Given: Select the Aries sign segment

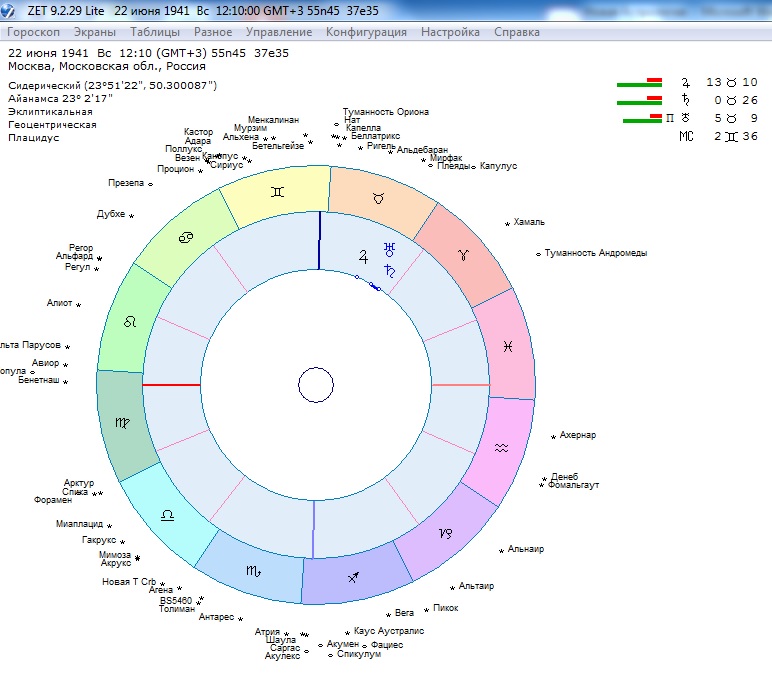Looking at the screenshot, I should pos(463,256).
